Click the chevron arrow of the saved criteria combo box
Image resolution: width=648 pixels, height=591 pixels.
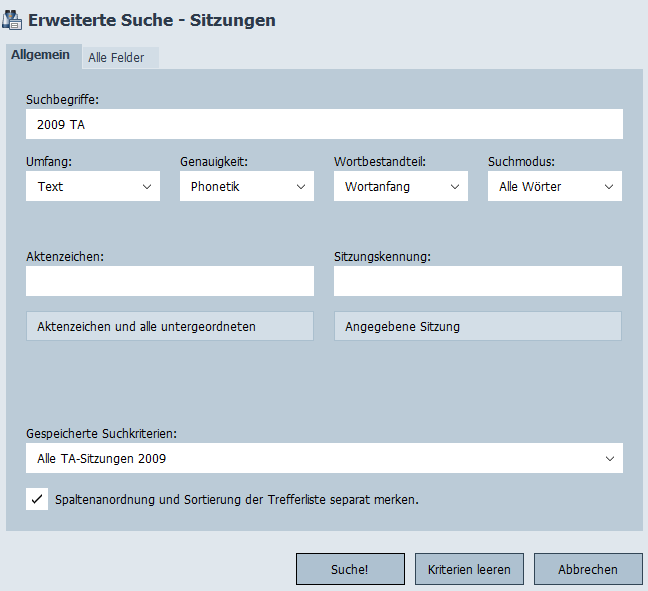click(x=610, y=458)
